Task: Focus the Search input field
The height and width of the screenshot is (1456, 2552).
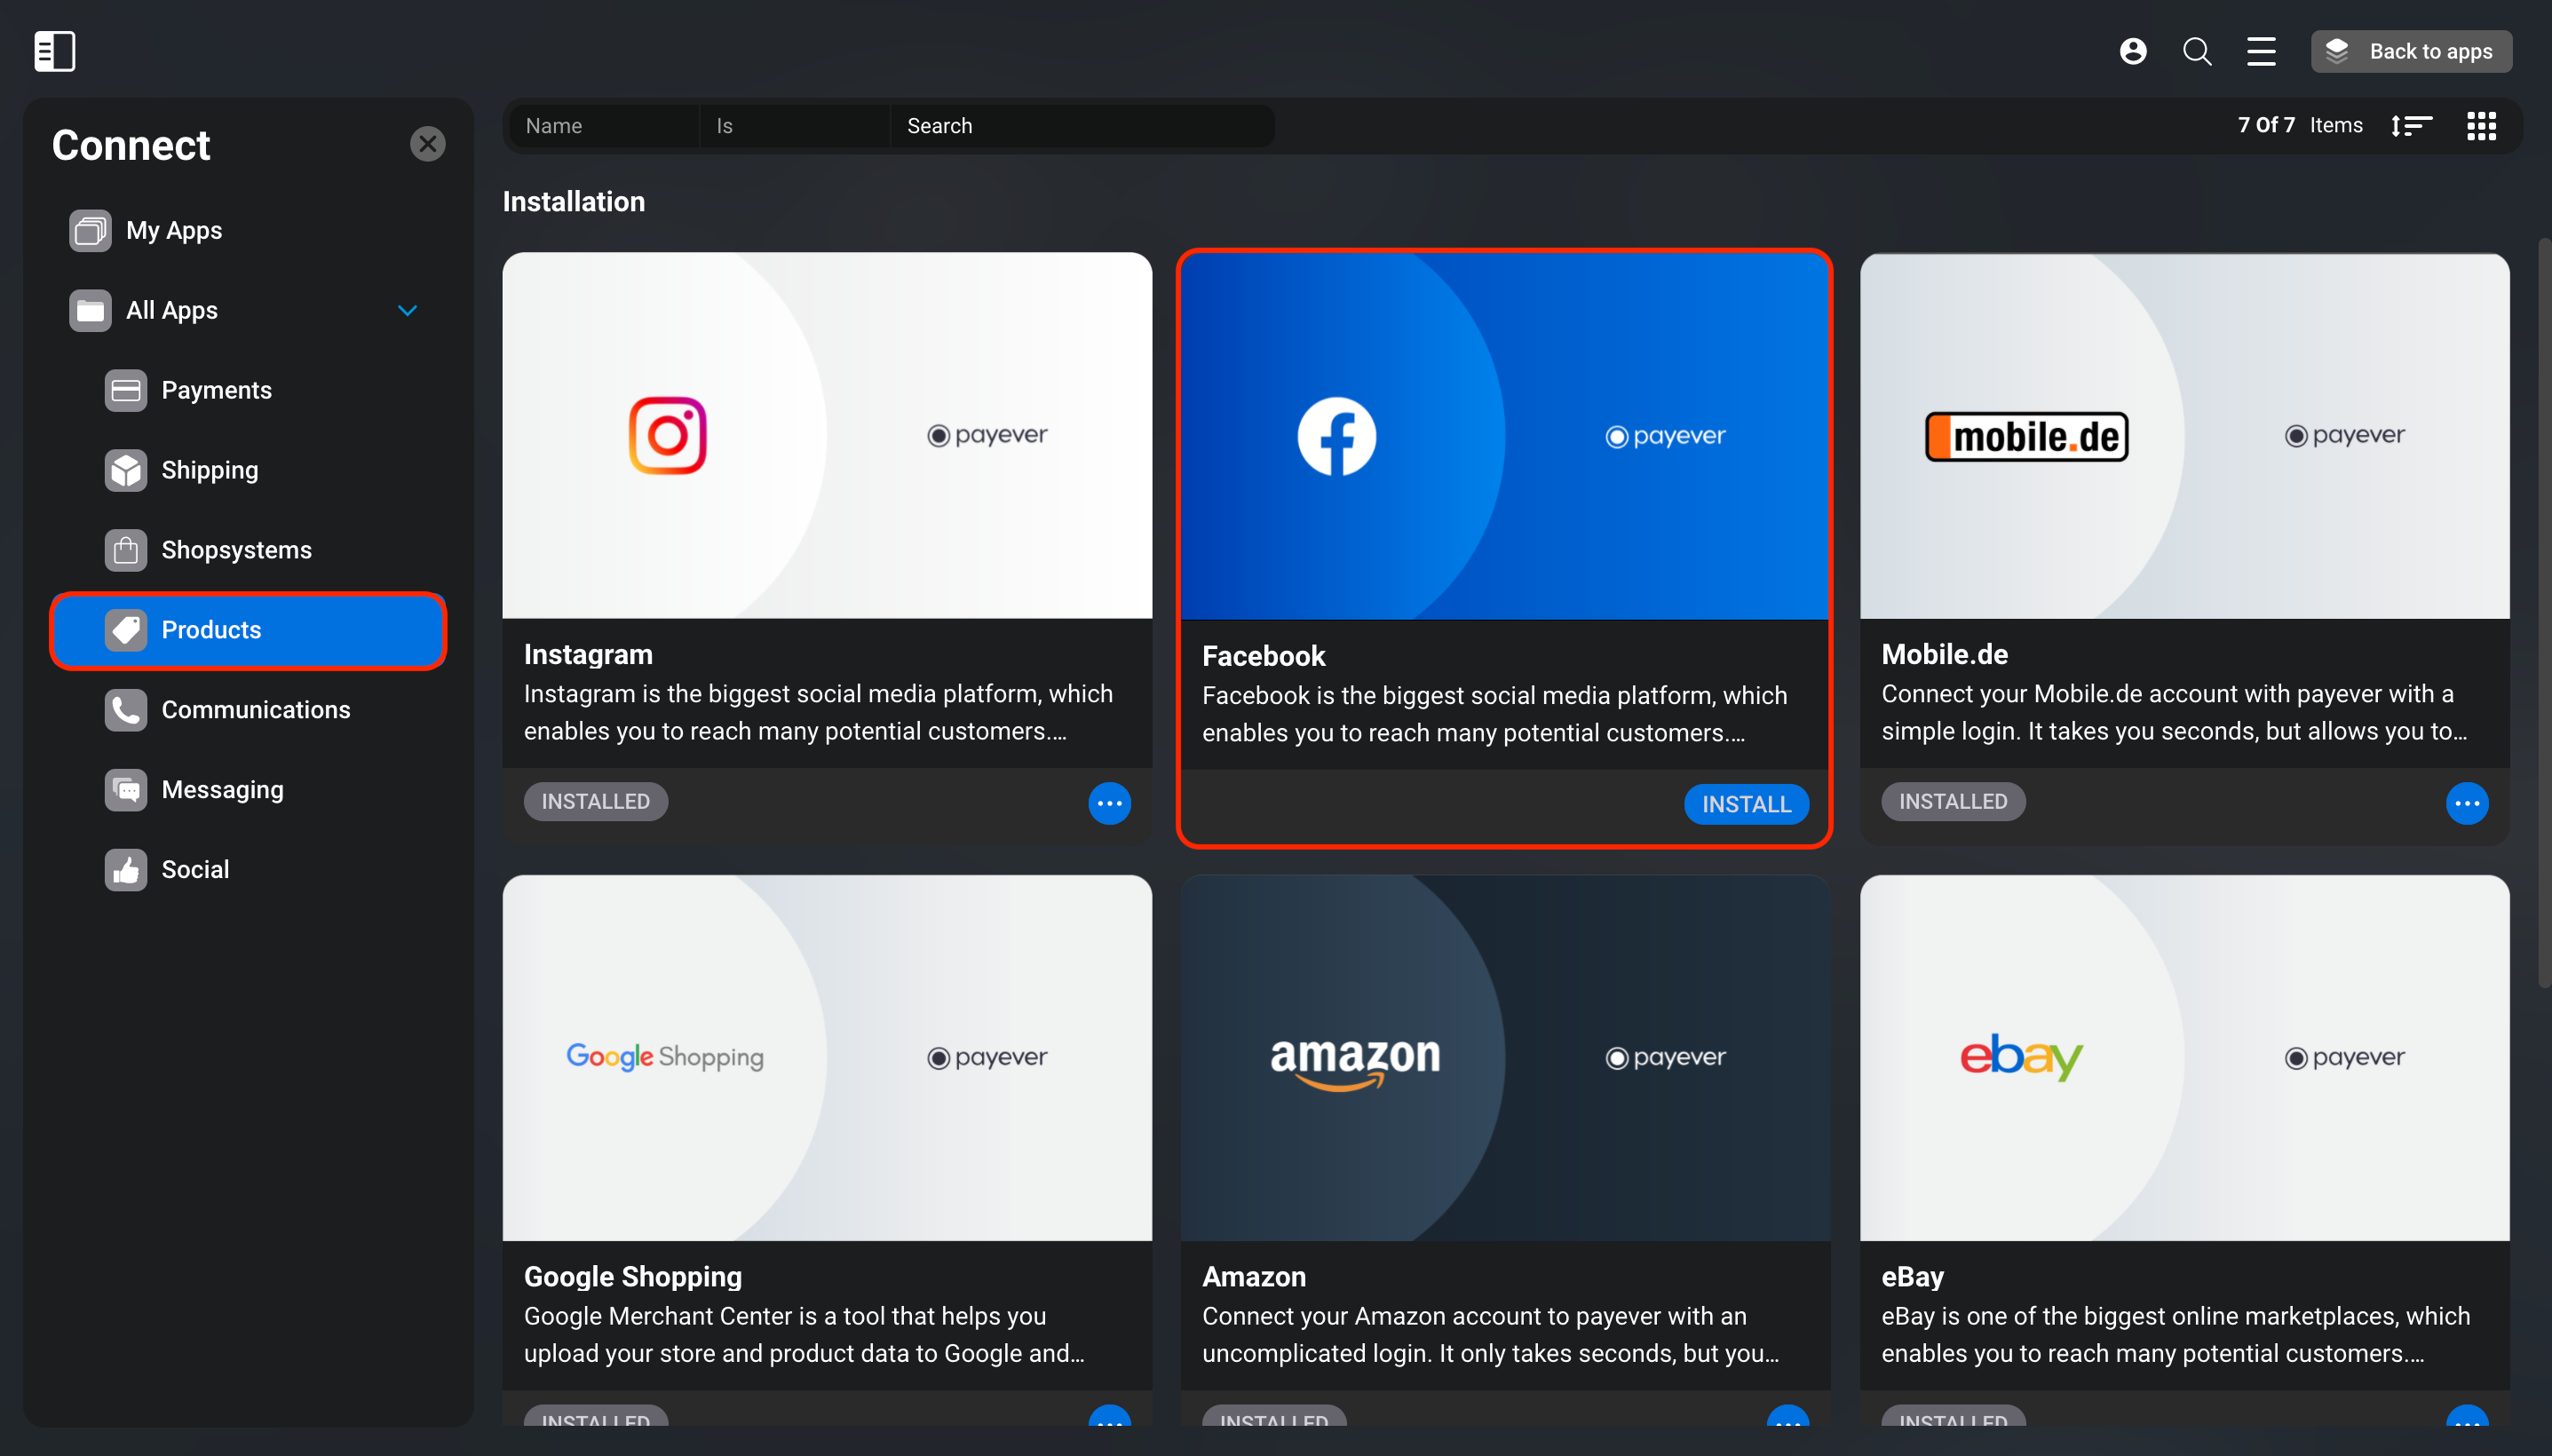Action: [1082, 126]
